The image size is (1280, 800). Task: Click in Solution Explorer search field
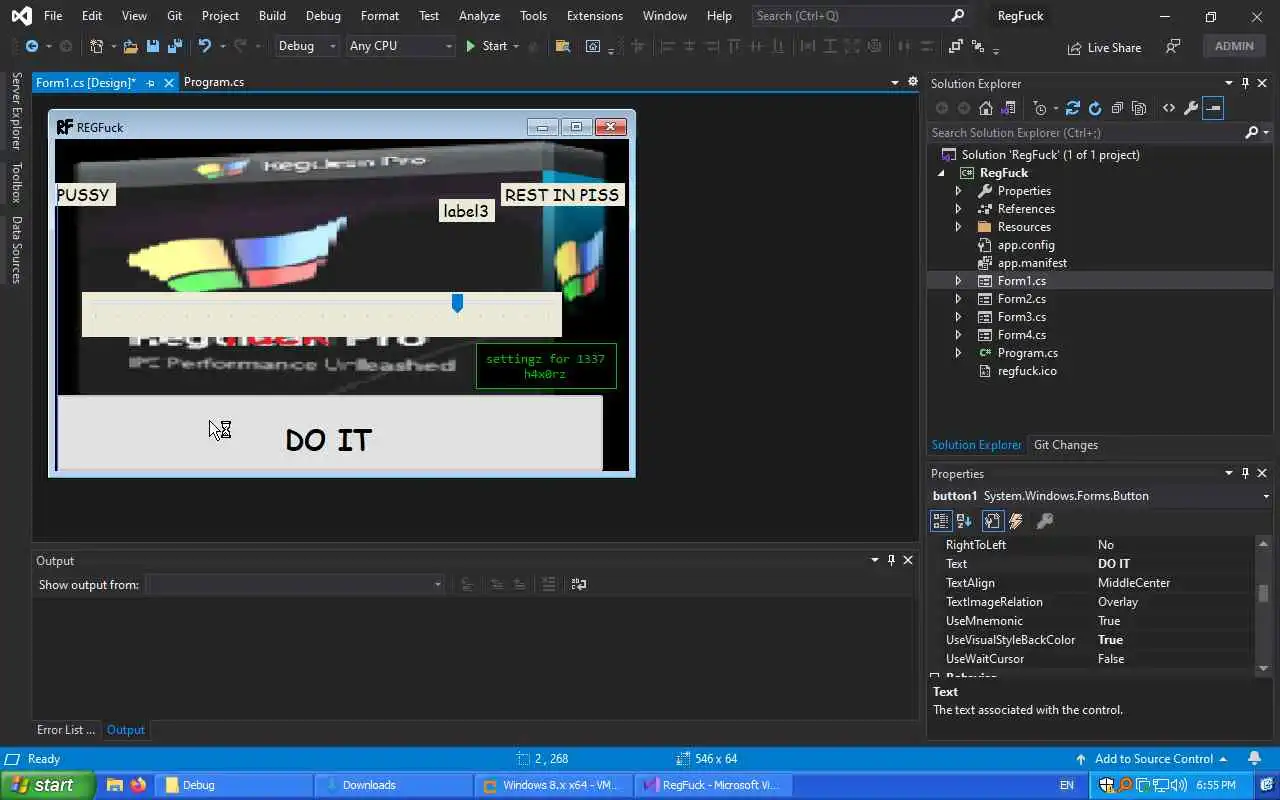coord(1085,132)
